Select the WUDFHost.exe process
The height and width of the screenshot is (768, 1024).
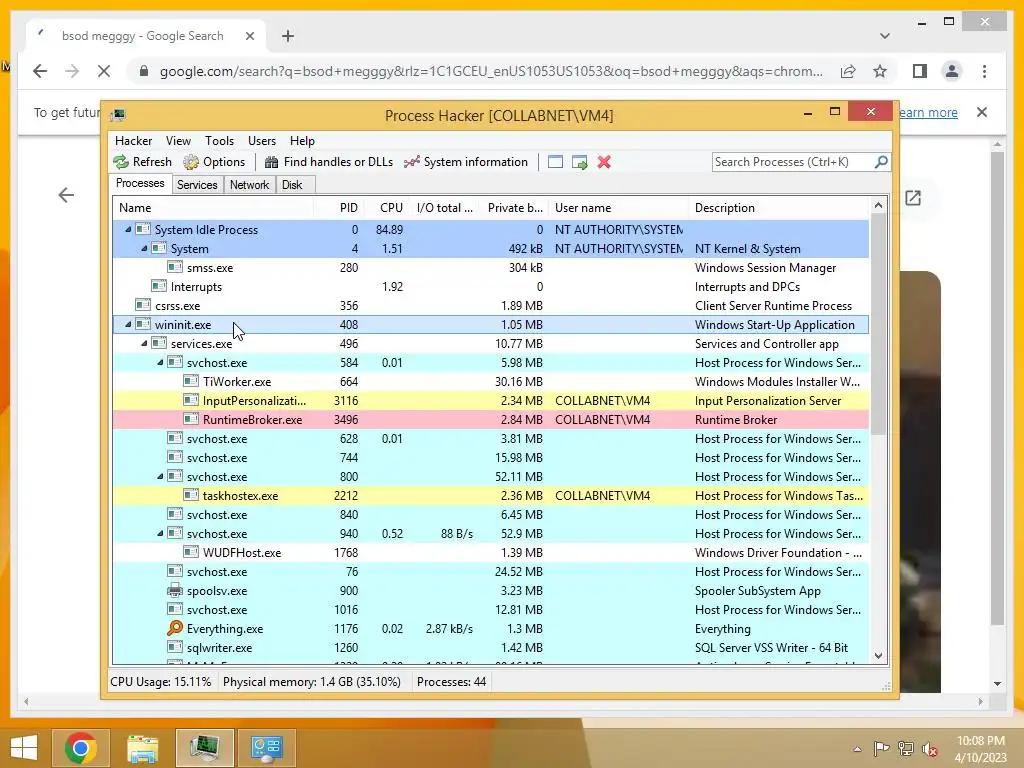[x=491, y=552]
